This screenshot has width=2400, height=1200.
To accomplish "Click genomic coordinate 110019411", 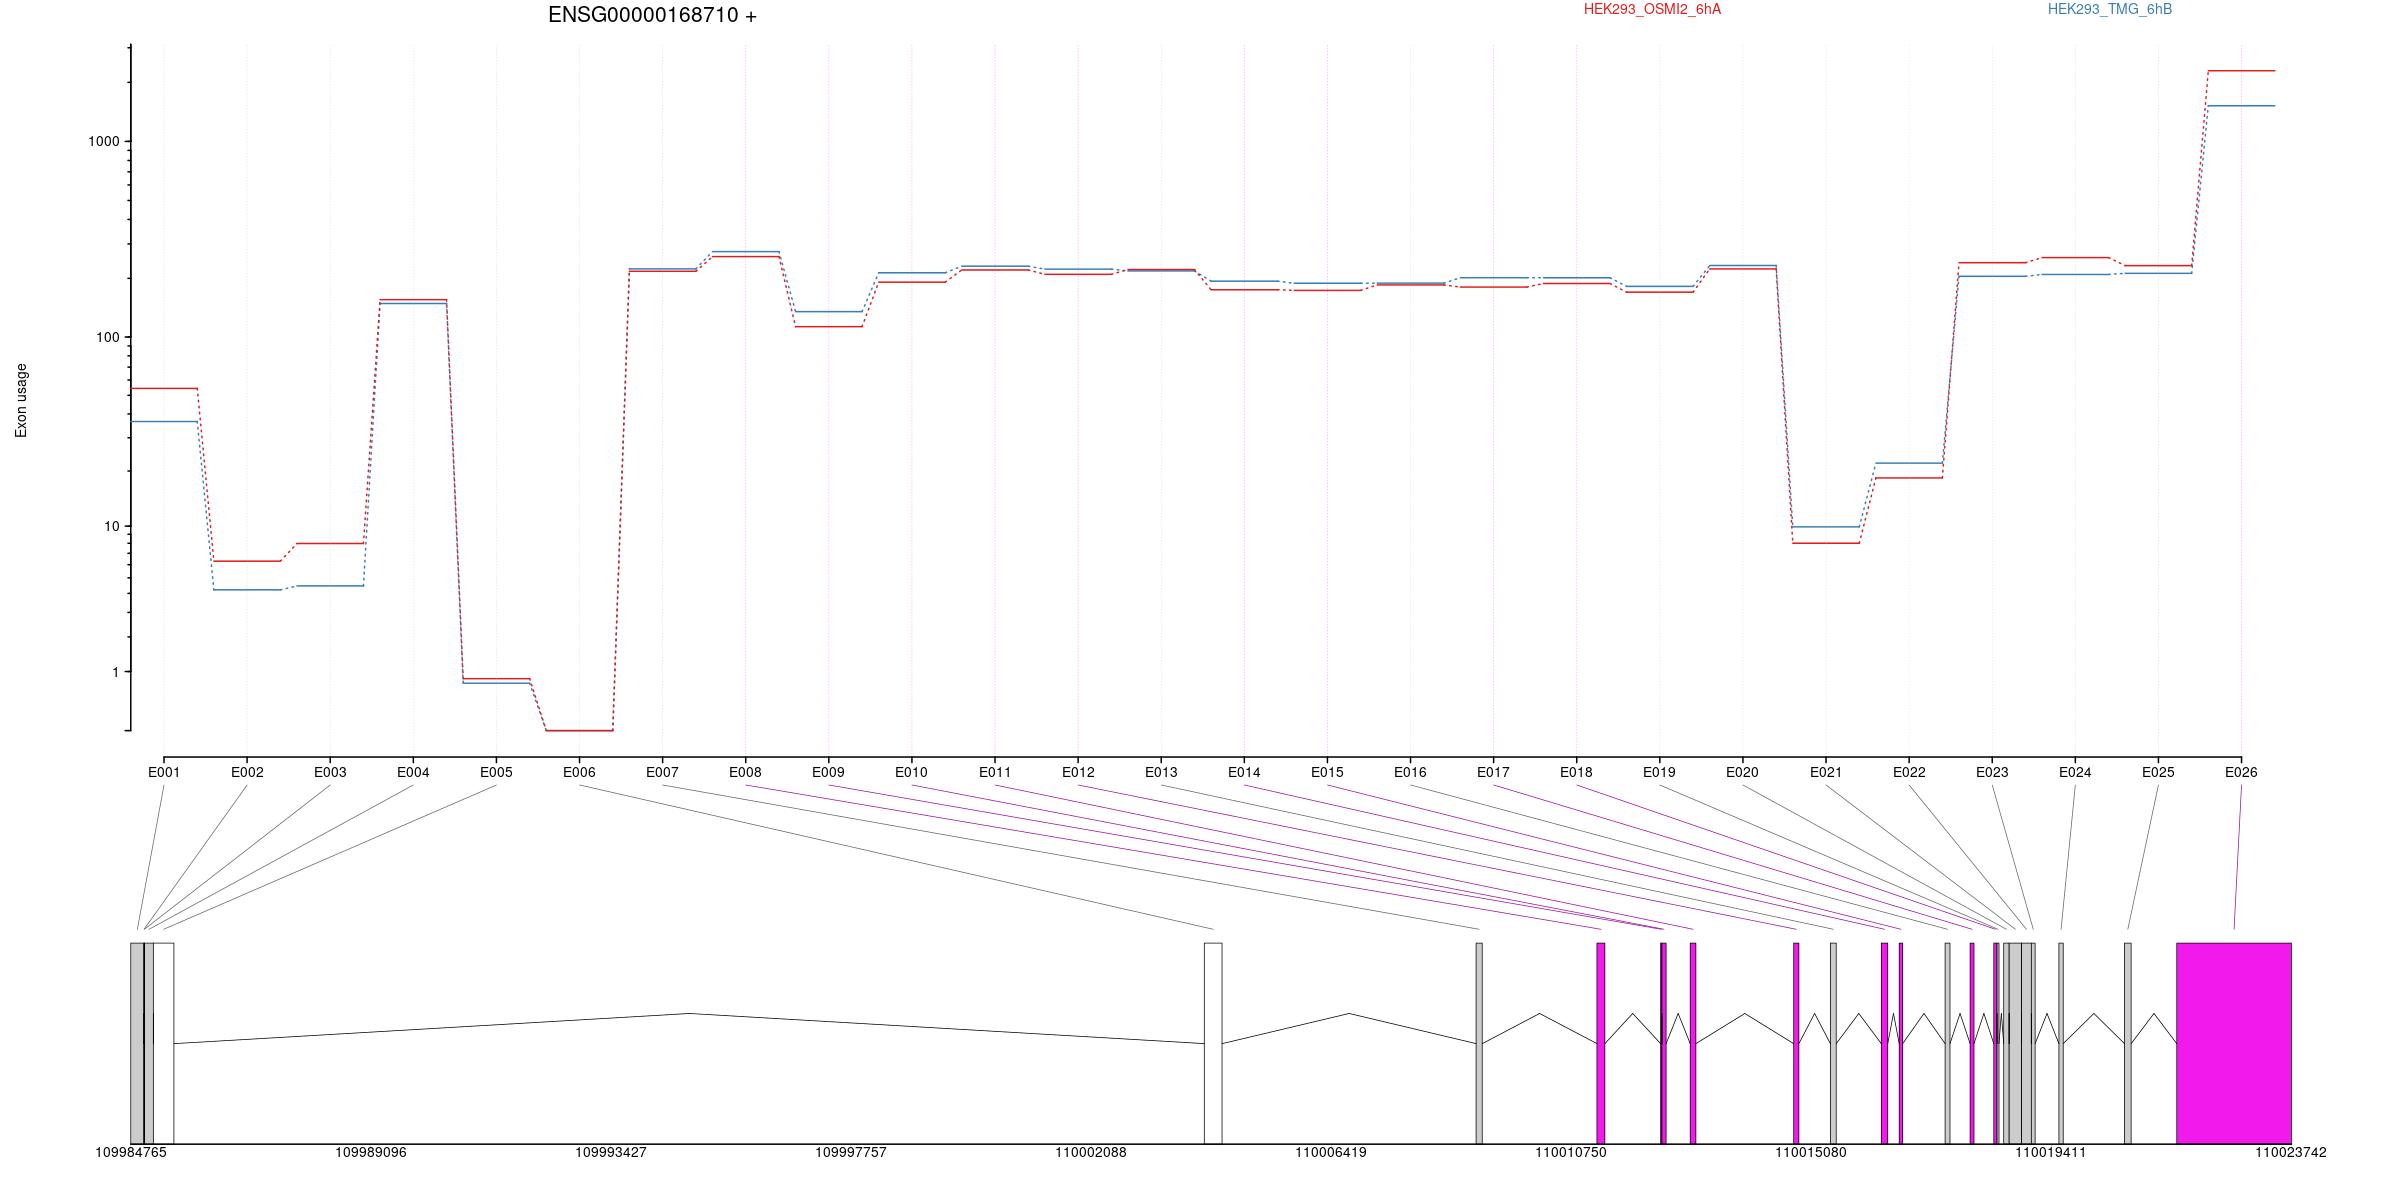I will [x=2051, y=1153].
